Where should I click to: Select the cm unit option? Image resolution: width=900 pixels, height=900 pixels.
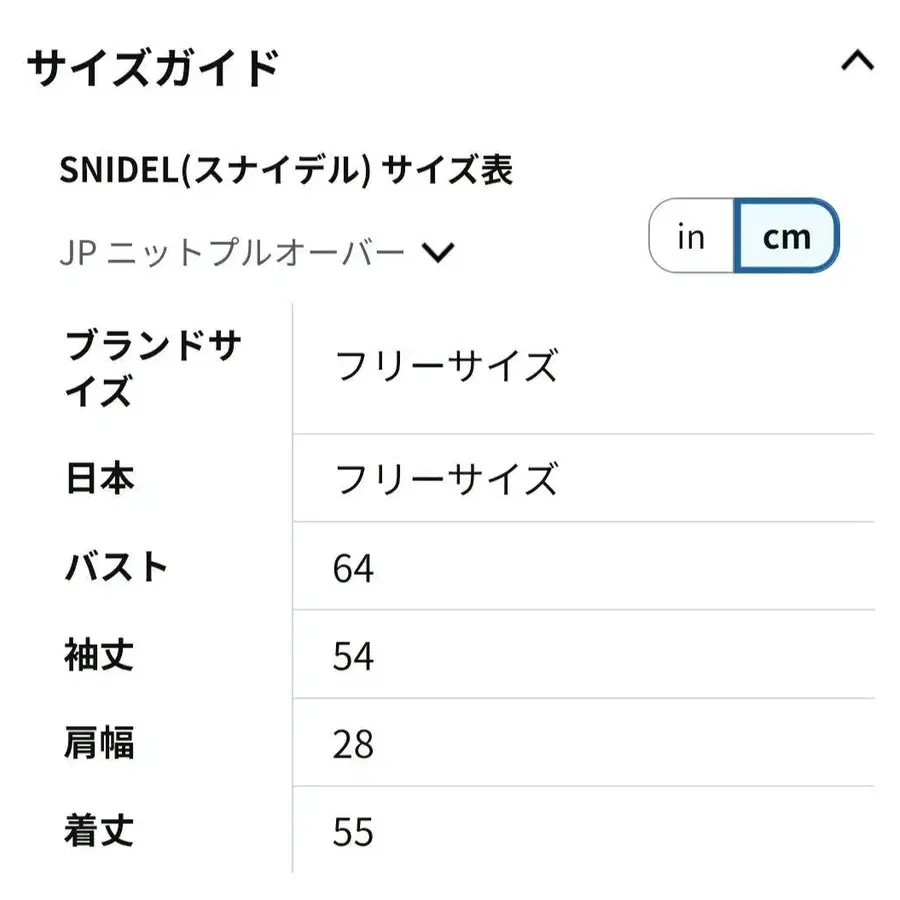tap(788, 236)
